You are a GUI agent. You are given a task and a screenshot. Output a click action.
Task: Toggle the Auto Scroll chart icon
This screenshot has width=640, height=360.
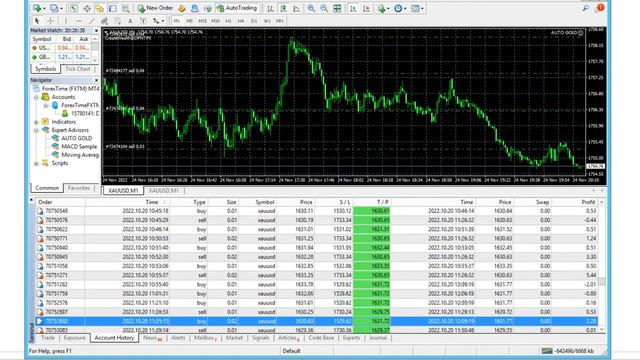point(353,8)
